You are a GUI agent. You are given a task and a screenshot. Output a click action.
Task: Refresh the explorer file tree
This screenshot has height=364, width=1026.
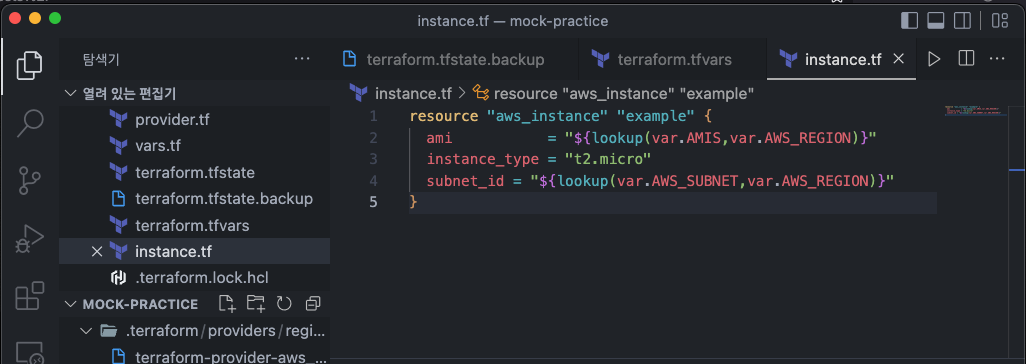coord(284,303)
